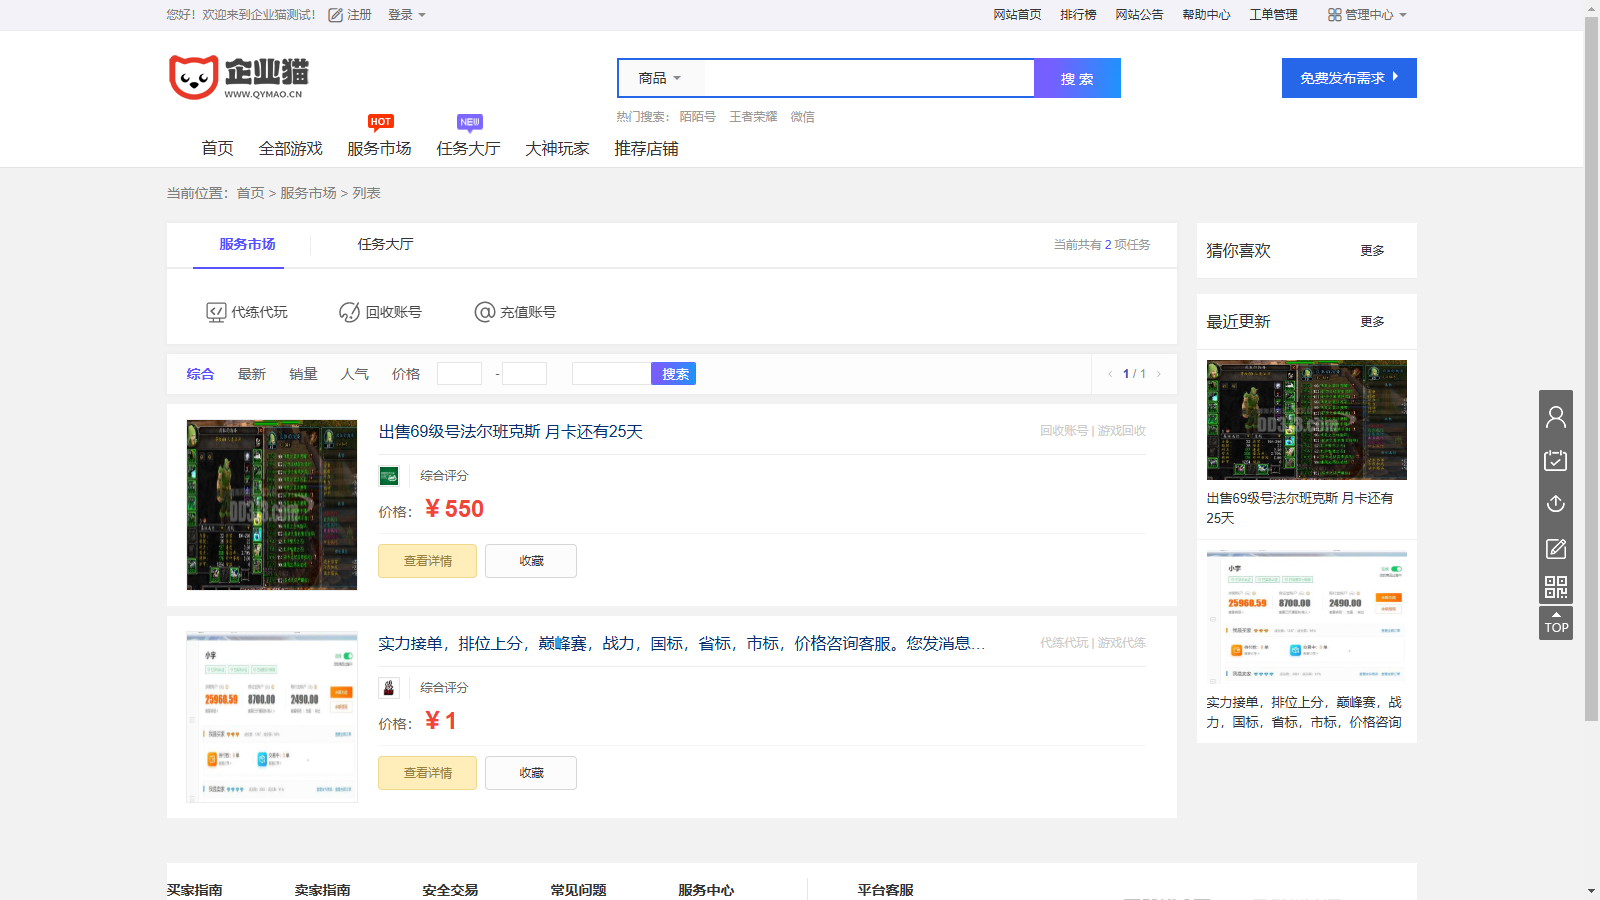Image resolution: width=1600 pixels, height=900 pixels.
Task: Select the 充值账号 @ icon
Action: 484,311
